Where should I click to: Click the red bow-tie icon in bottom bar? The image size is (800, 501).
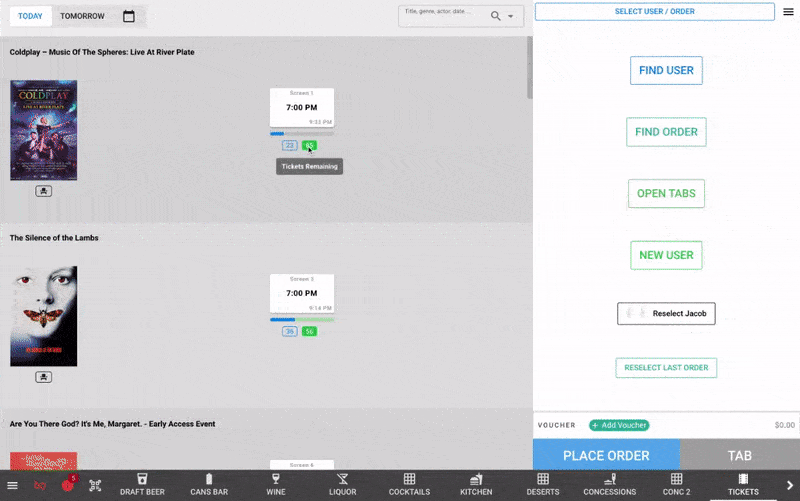[x=40, y=485]
